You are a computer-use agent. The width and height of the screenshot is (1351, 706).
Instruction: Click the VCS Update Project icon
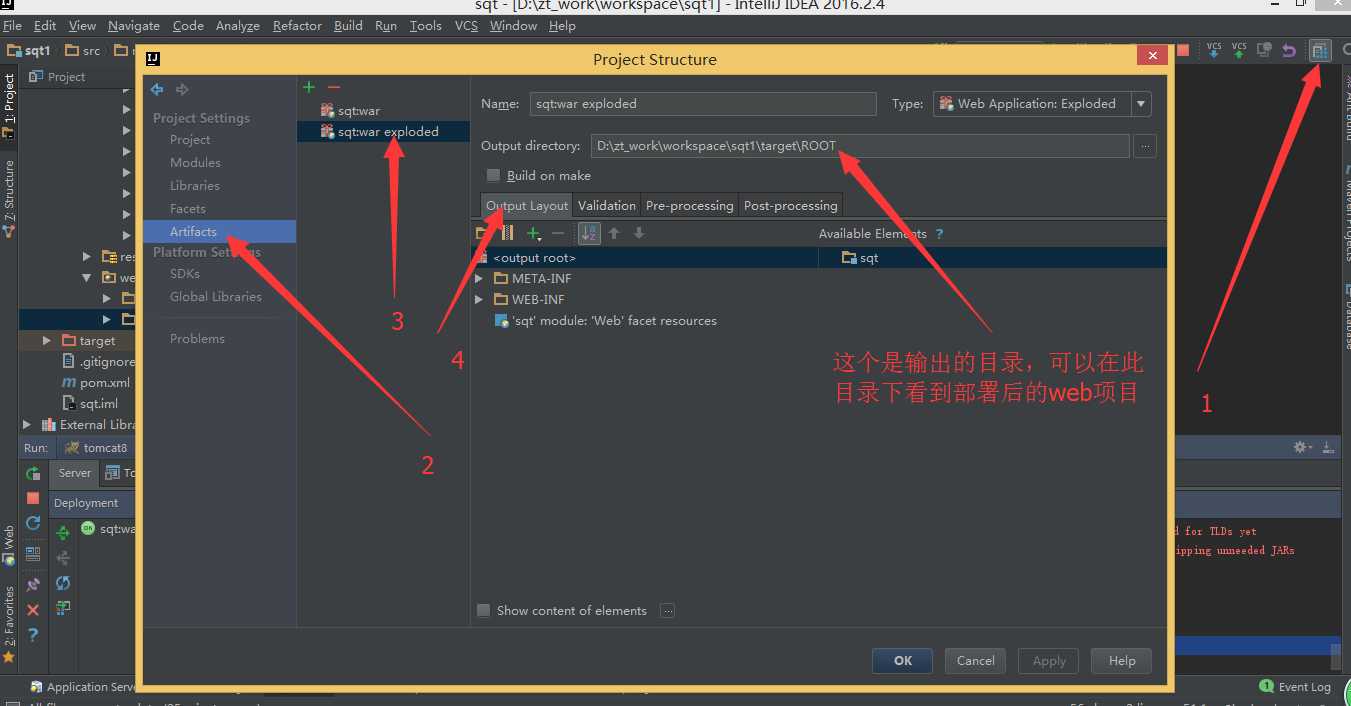pos(1214,50)
